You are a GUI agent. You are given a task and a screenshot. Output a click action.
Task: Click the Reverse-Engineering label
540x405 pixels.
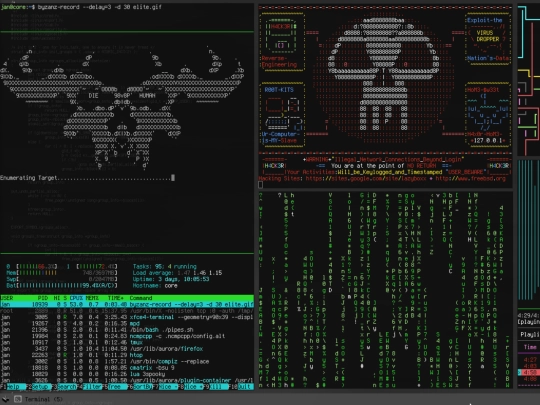pyautogui.click(x=279, y=61)
